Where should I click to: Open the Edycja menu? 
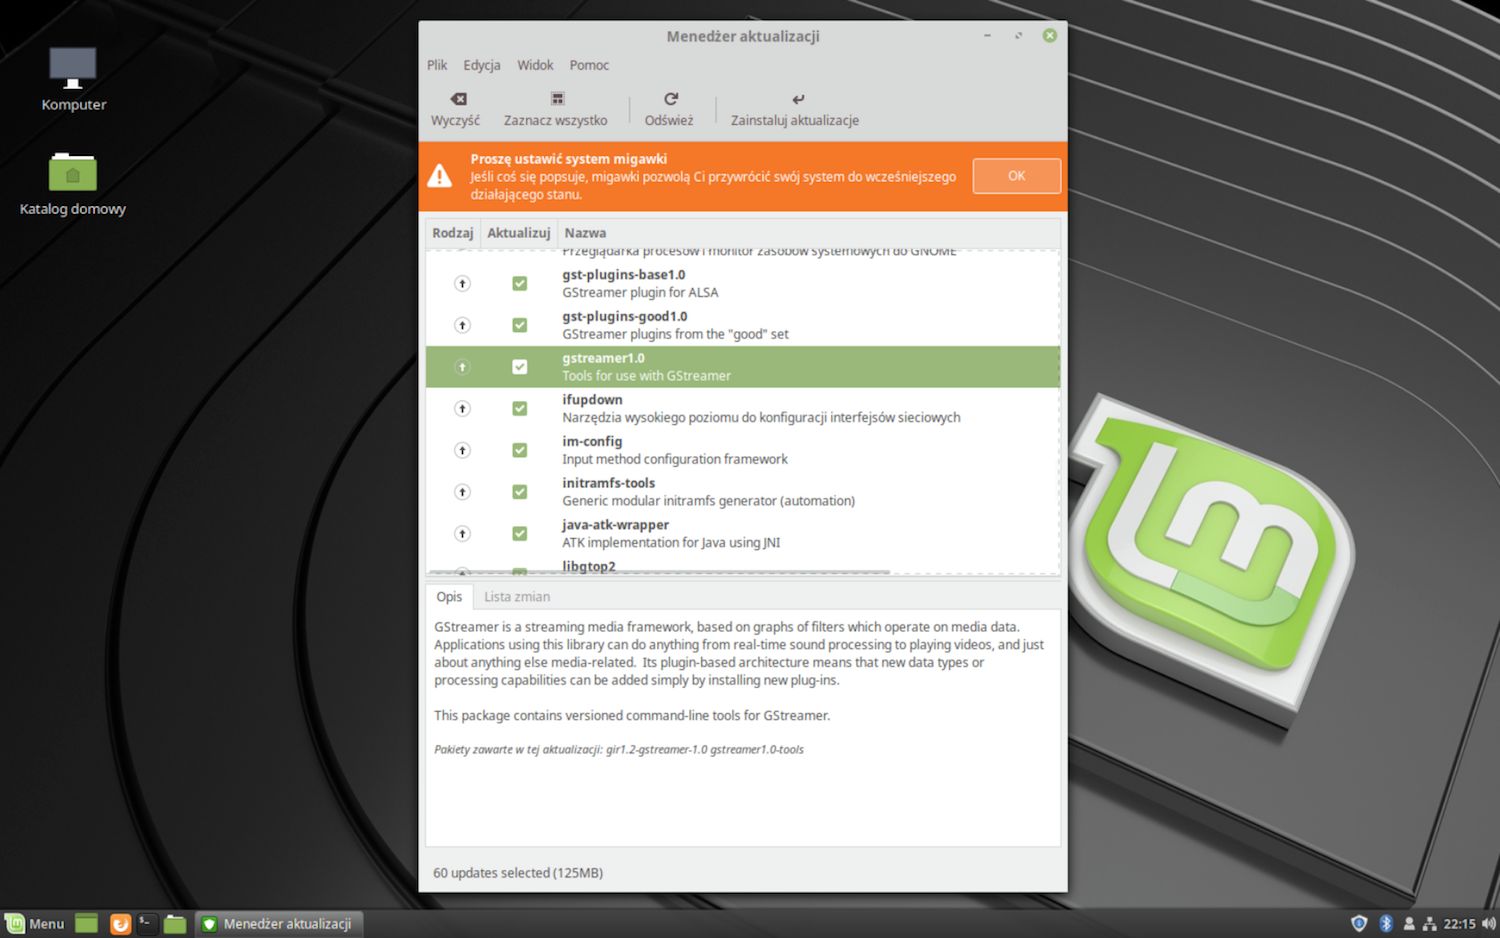(482, 65)
